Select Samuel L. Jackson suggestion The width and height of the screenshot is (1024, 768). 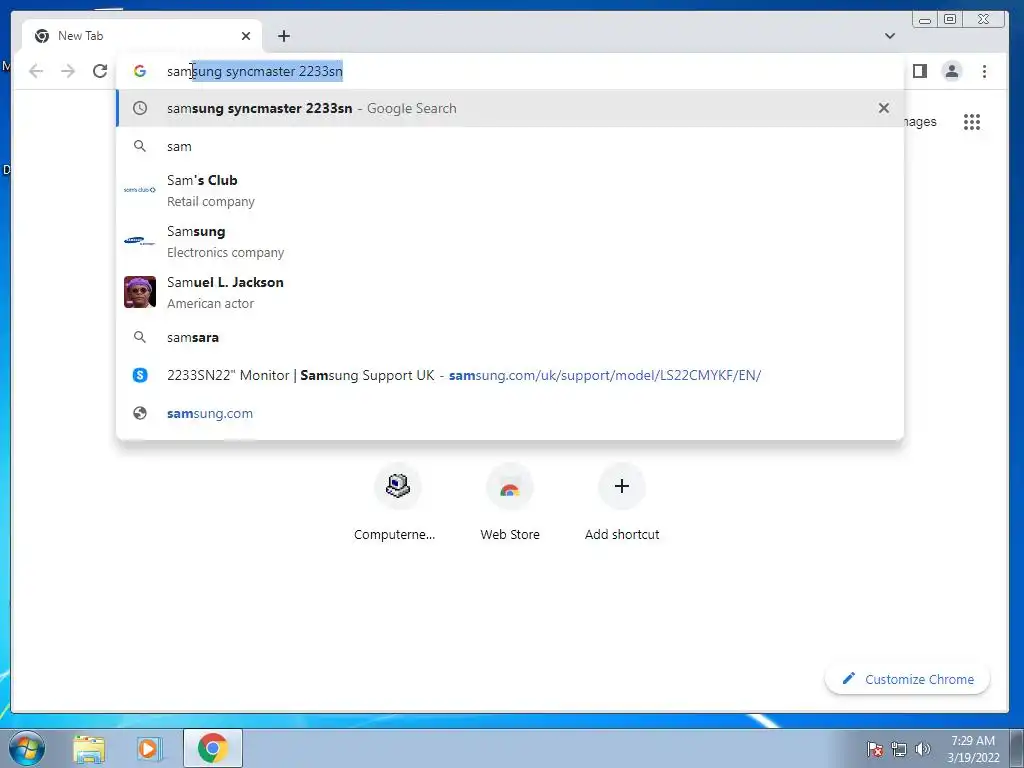[510, 292]
